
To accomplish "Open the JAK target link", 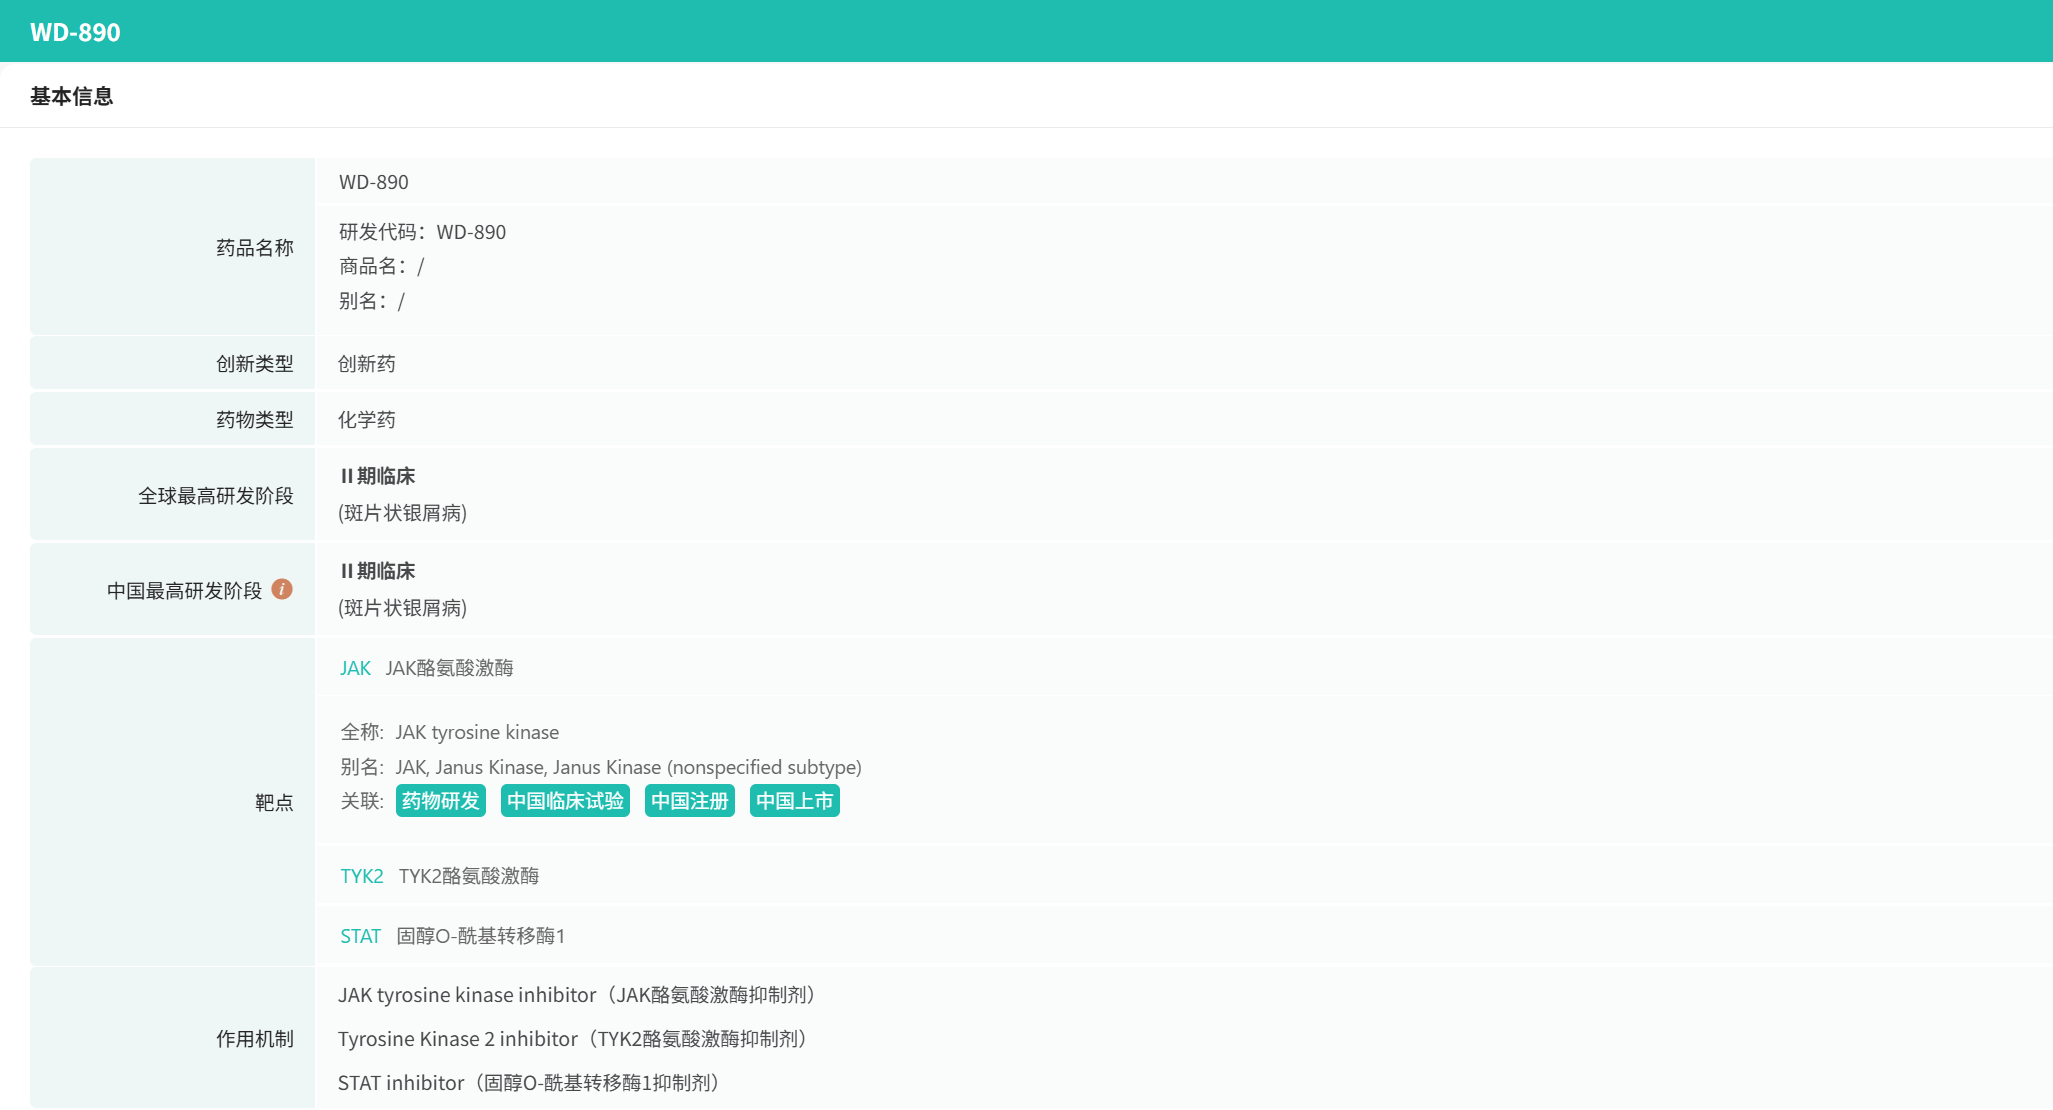I will 355,668.
